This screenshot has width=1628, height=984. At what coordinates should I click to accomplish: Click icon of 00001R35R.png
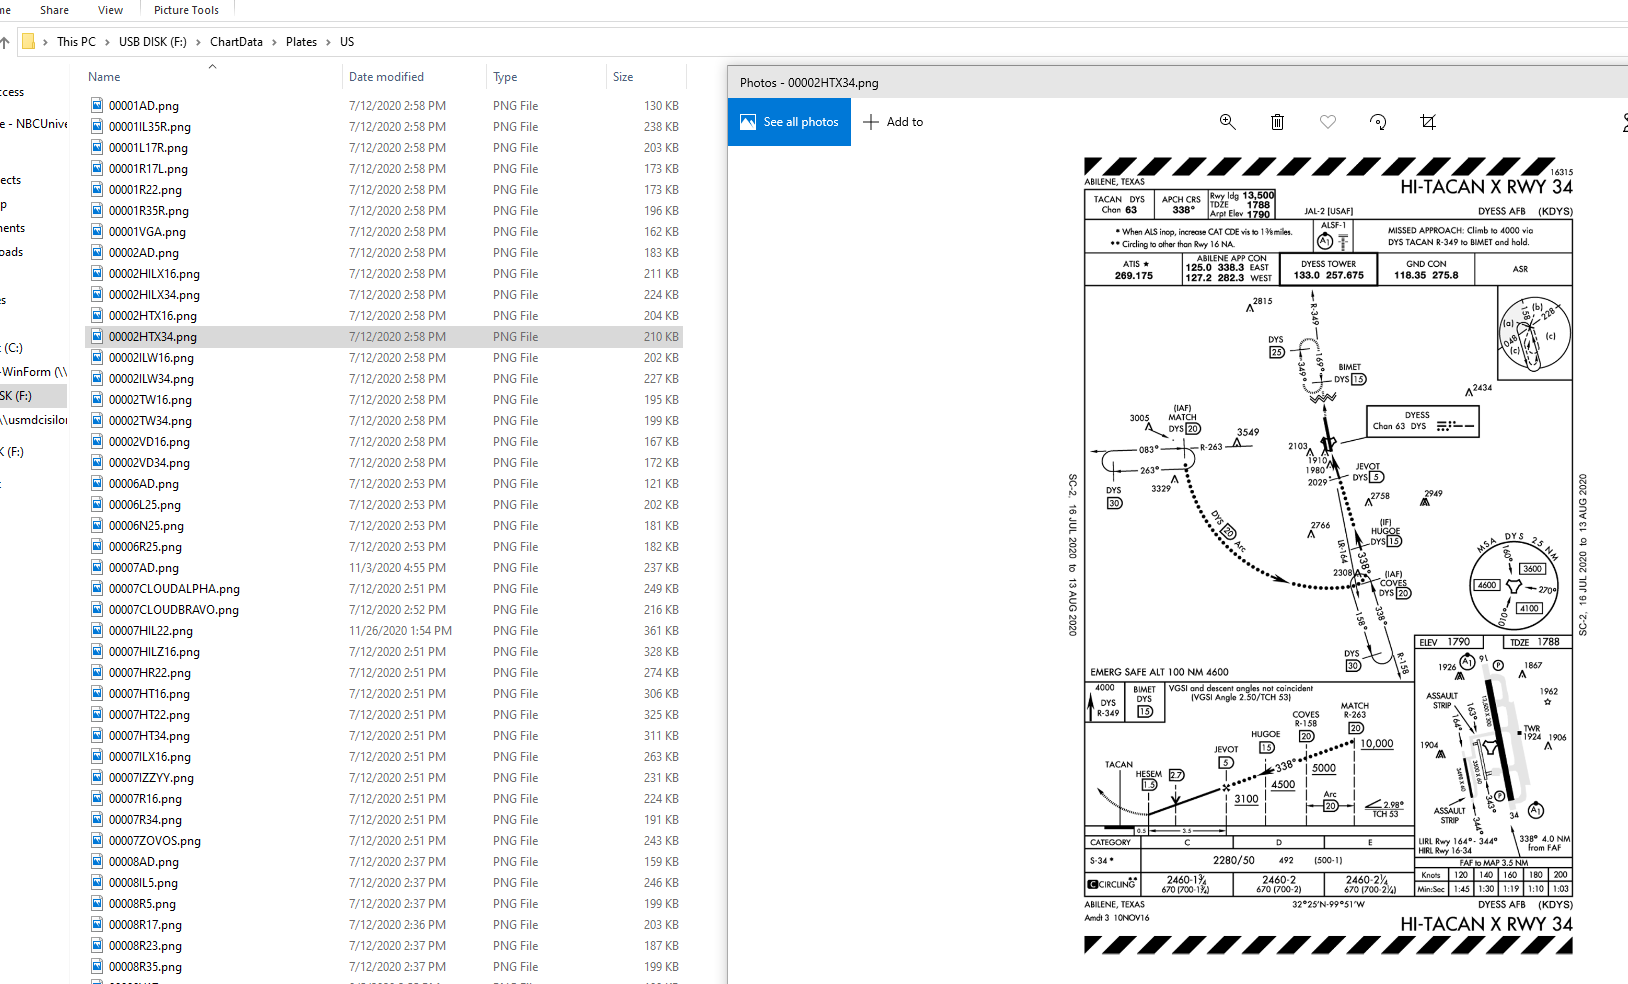97,211
